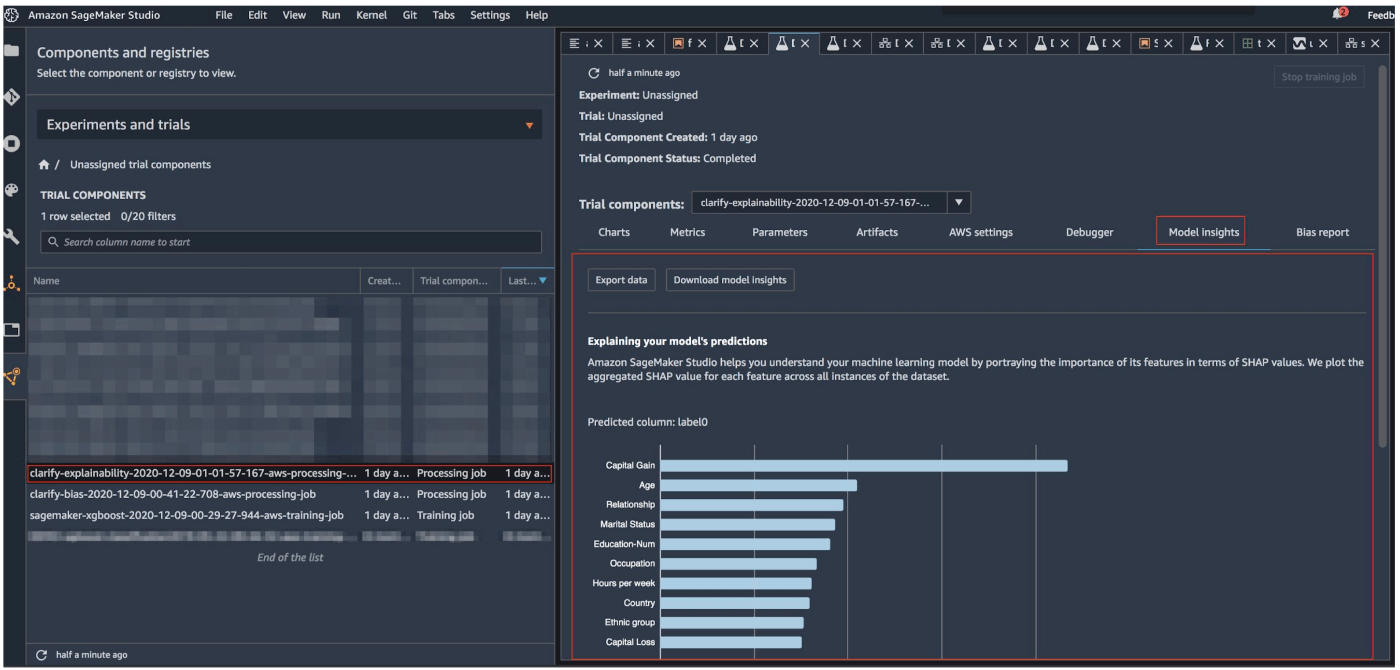Switch to the Bias report tab

[x=1322, y=232]
